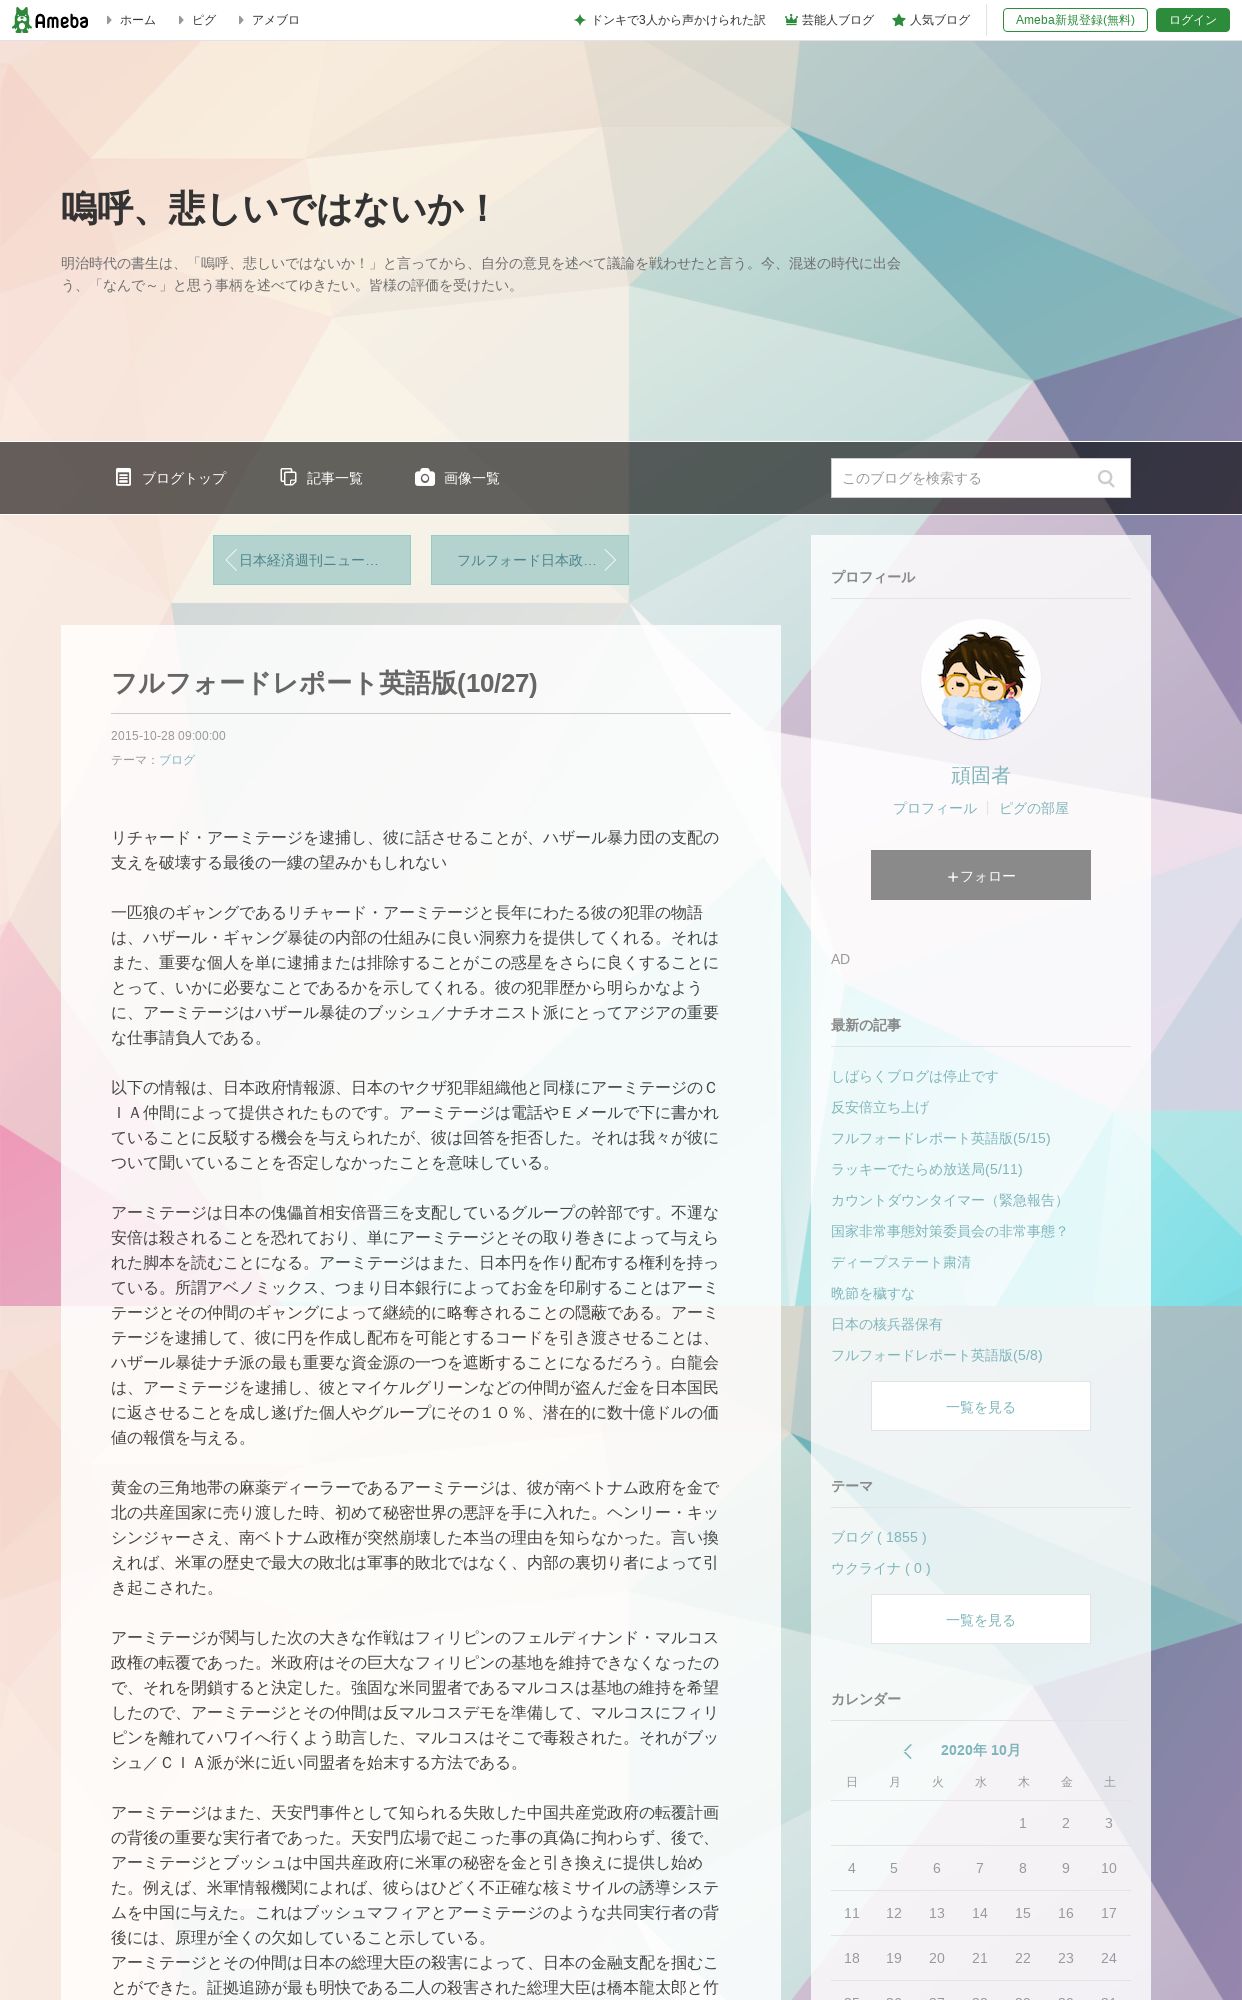This screenshot has height=2000, width=1242.
Task: Open the 頑固者 profile name link
Action: (981, 775)
